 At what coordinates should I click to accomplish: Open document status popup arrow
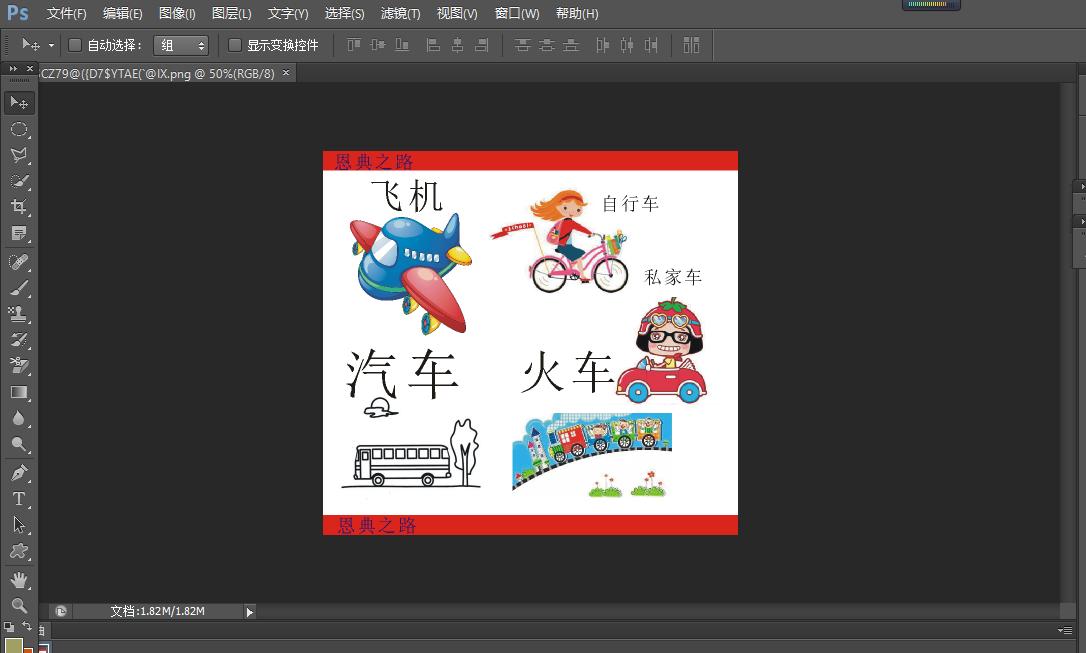click(x=249, y=611)
